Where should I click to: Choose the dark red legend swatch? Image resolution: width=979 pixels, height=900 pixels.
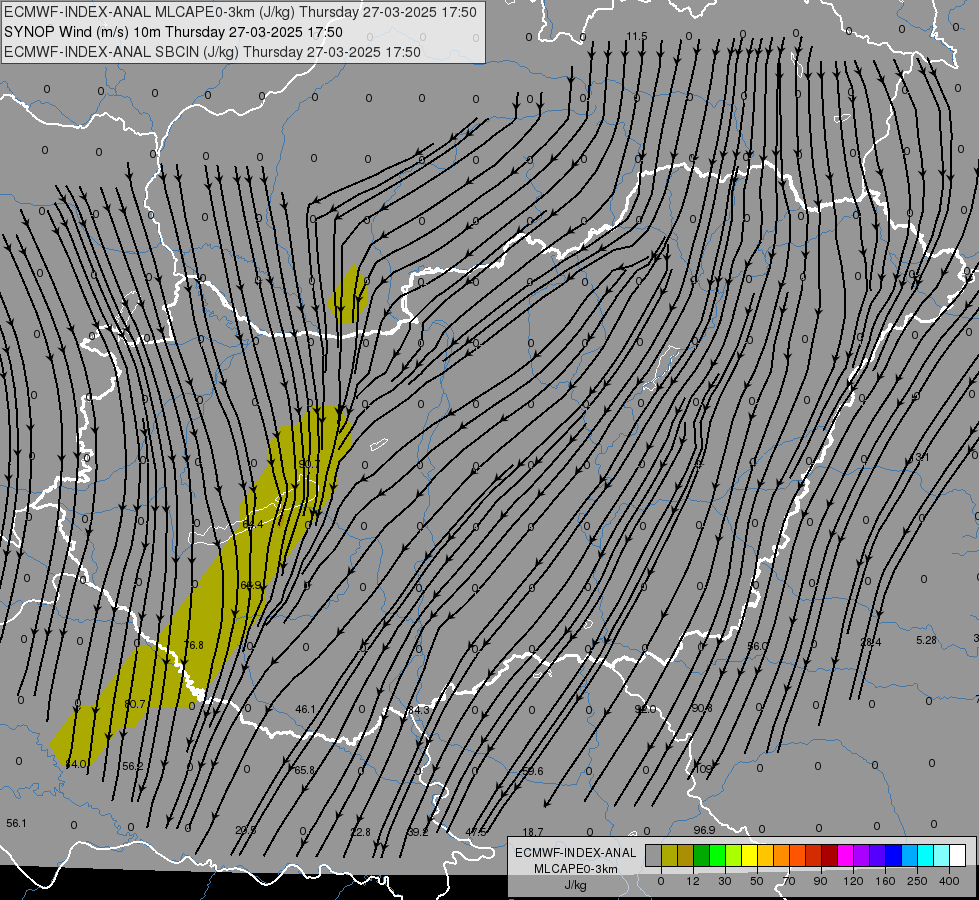pos(830,856)
